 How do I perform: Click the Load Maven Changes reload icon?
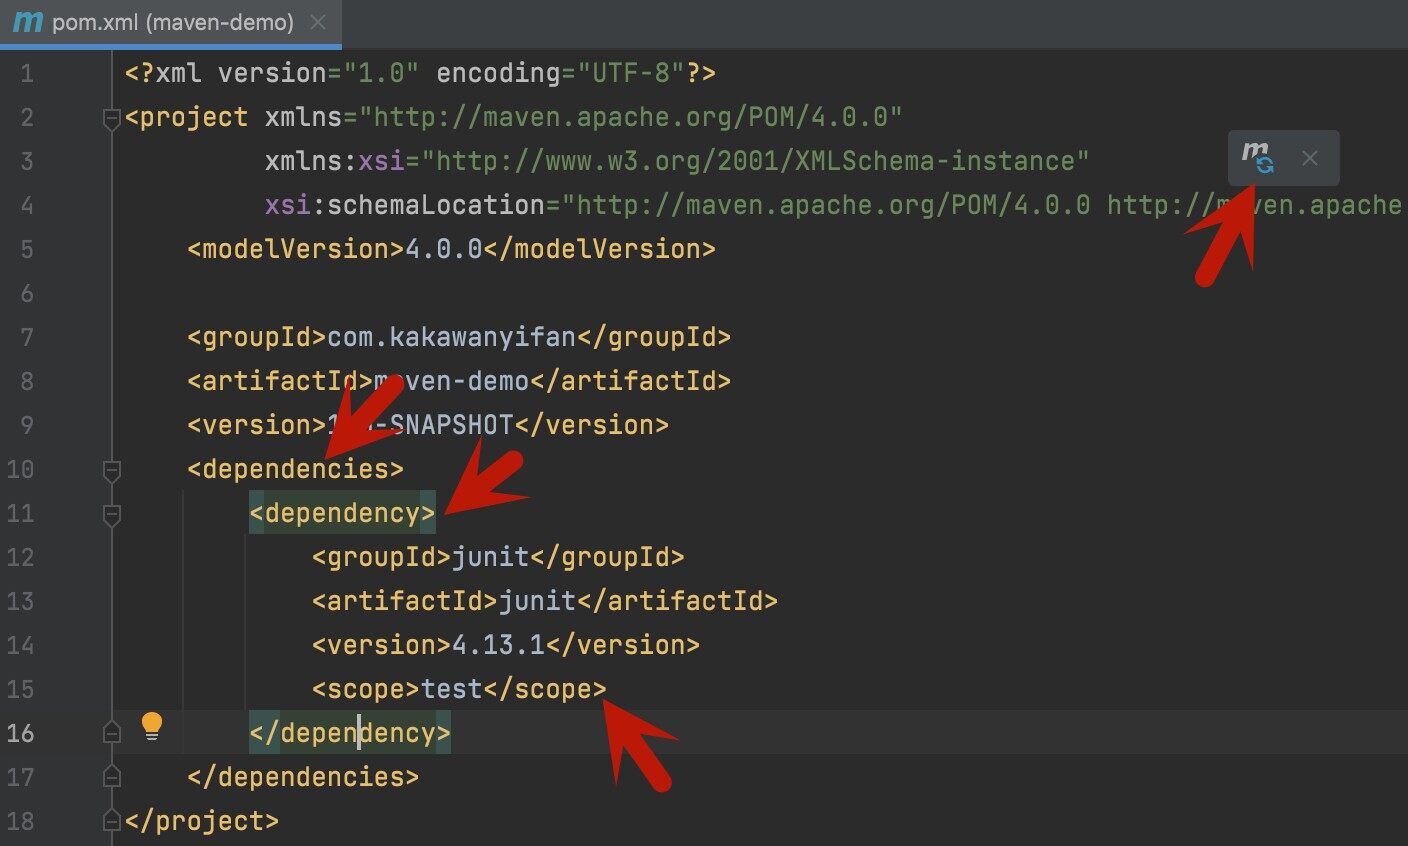tap(1258, 158)
